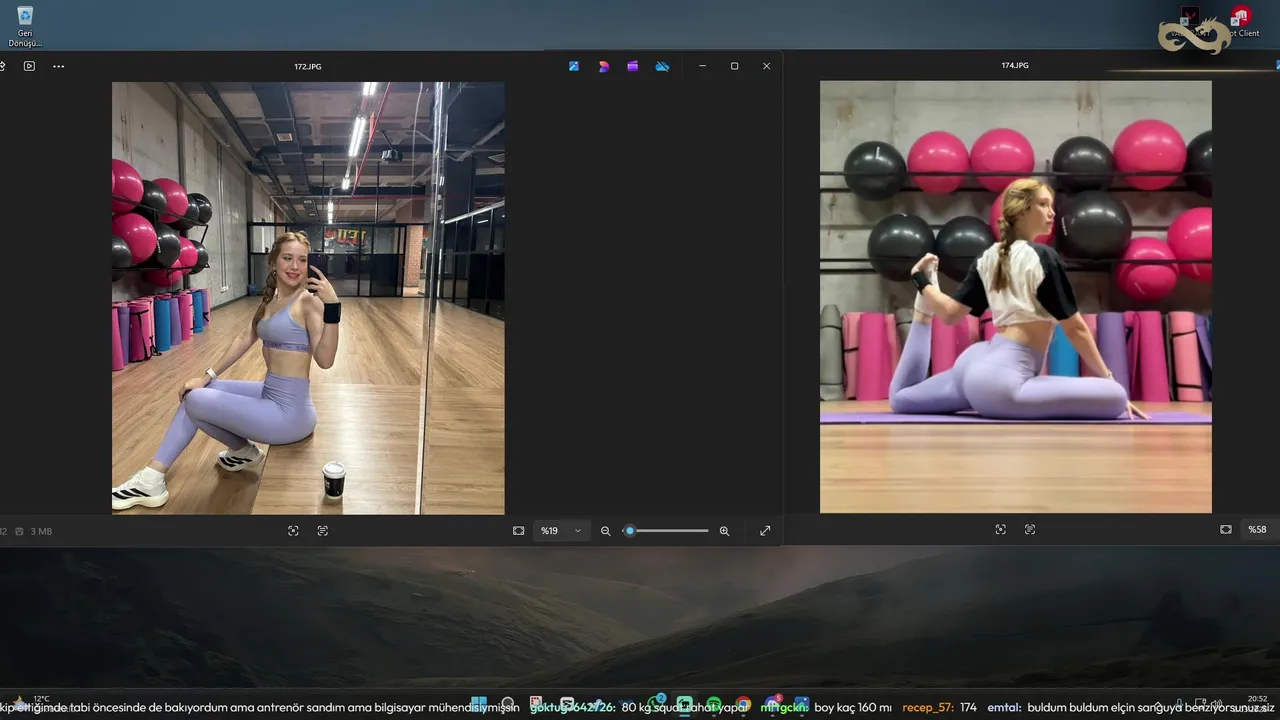The height and width of the screenshot is (720, 1280).
Task: Open Google Chrome from the taskbar
Action: click(x=743, y=705)
